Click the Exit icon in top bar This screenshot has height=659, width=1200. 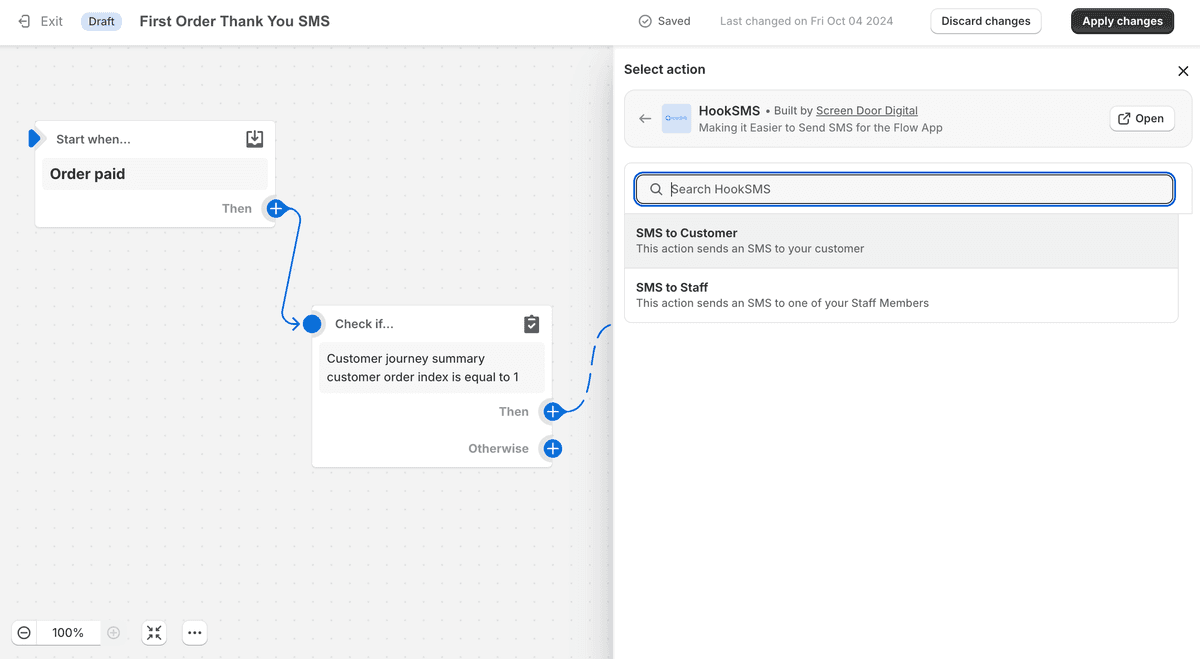[25, 21]
